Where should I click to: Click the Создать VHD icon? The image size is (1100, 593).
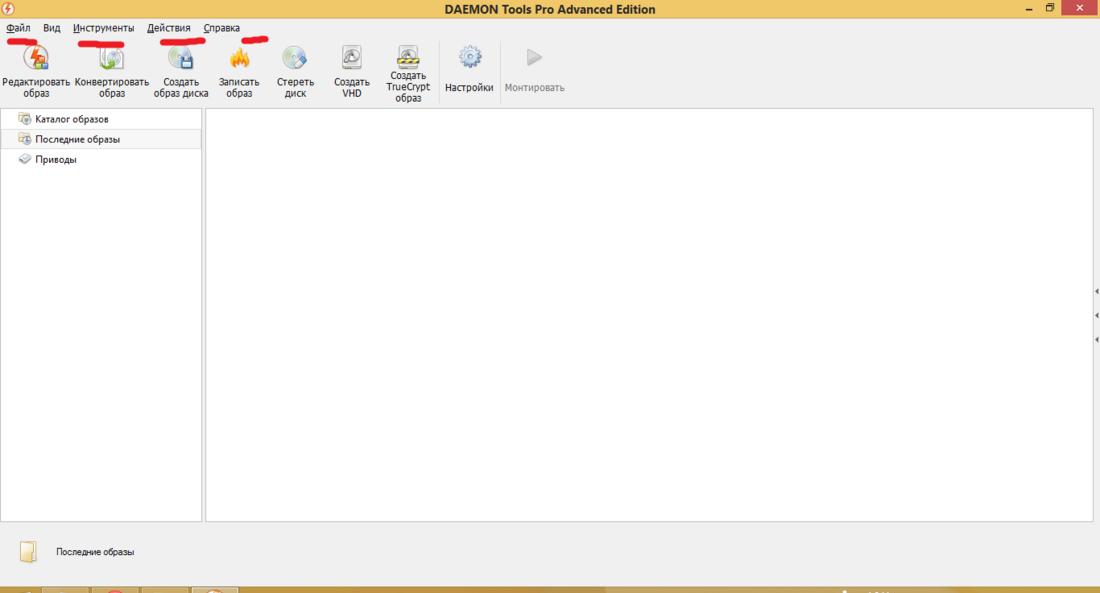click(x=352, y=58)
